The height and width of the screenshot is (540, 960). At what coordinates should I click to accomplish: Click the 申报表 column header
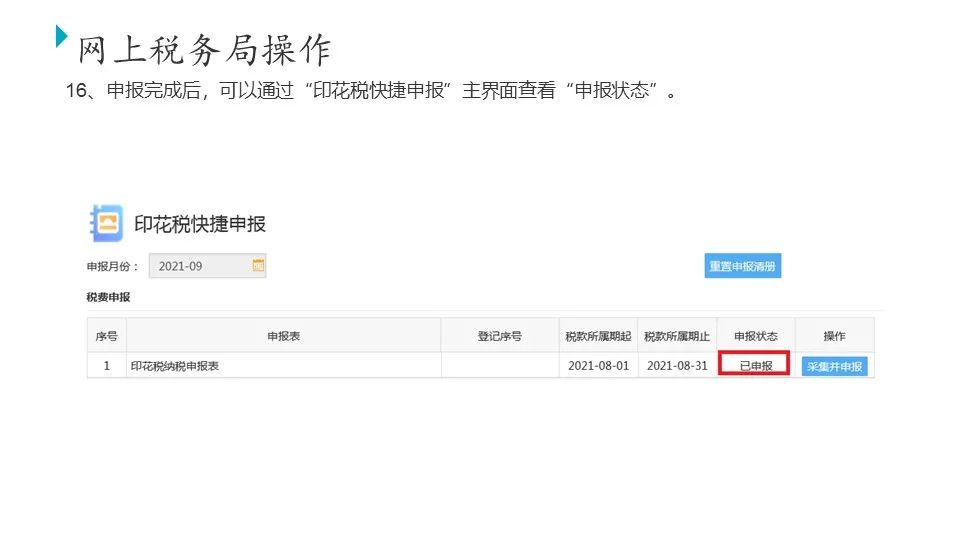[283, 336]
